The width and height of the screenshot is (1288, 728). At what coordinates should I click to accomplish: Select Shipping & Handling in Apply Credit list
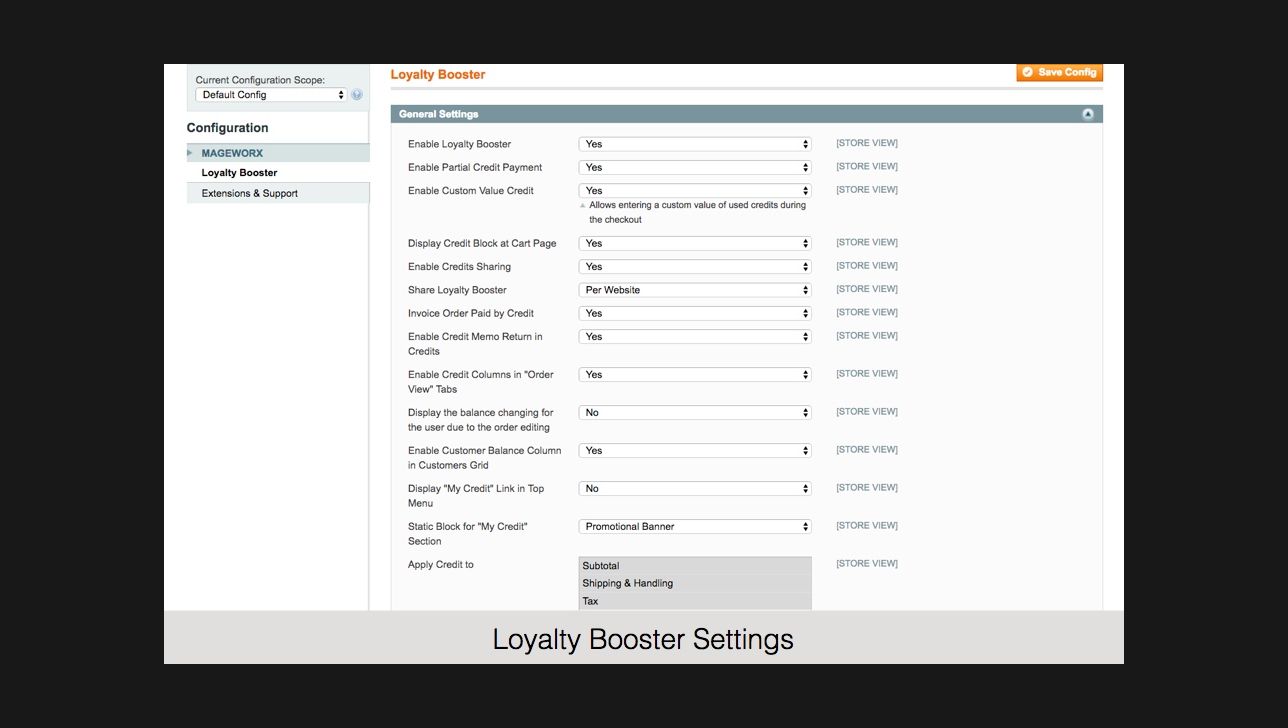point(695,583)
